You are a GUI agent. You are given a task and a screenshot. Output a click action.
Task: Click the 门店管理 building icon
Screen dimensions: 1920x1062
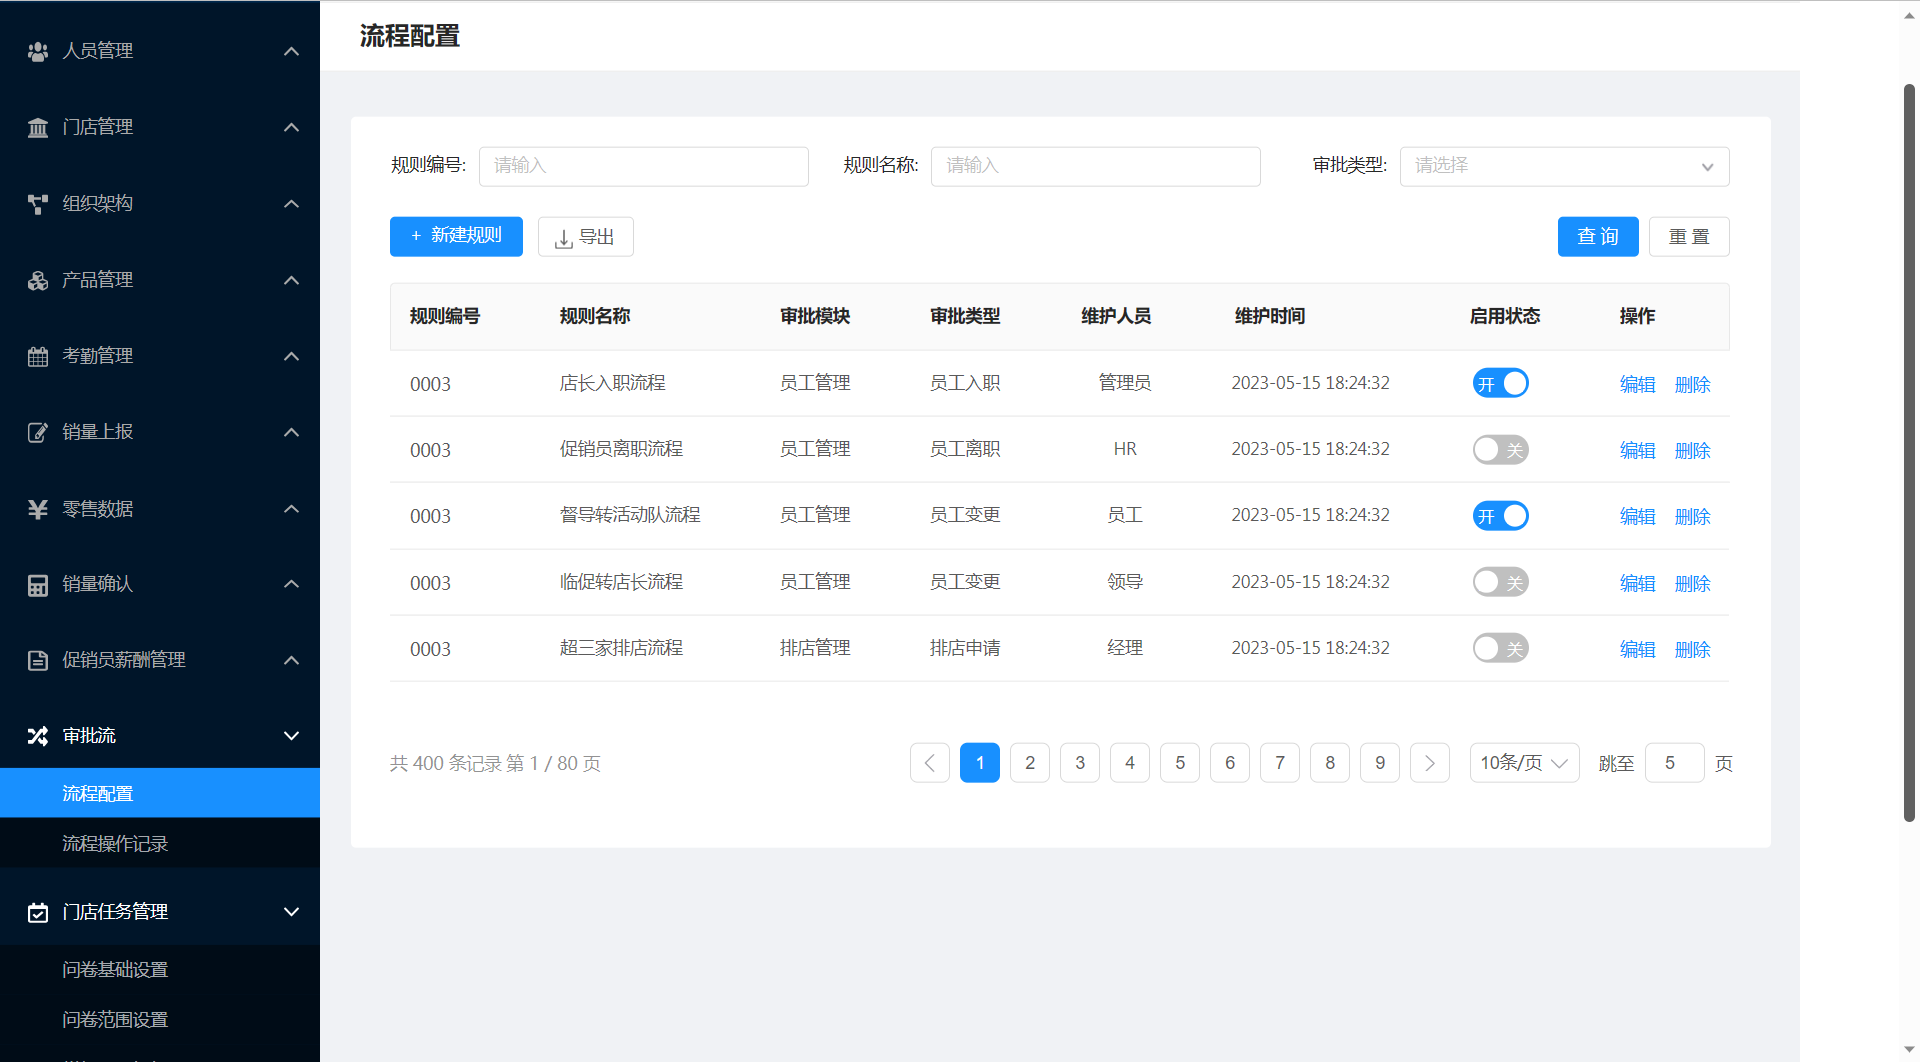point(38,127)
